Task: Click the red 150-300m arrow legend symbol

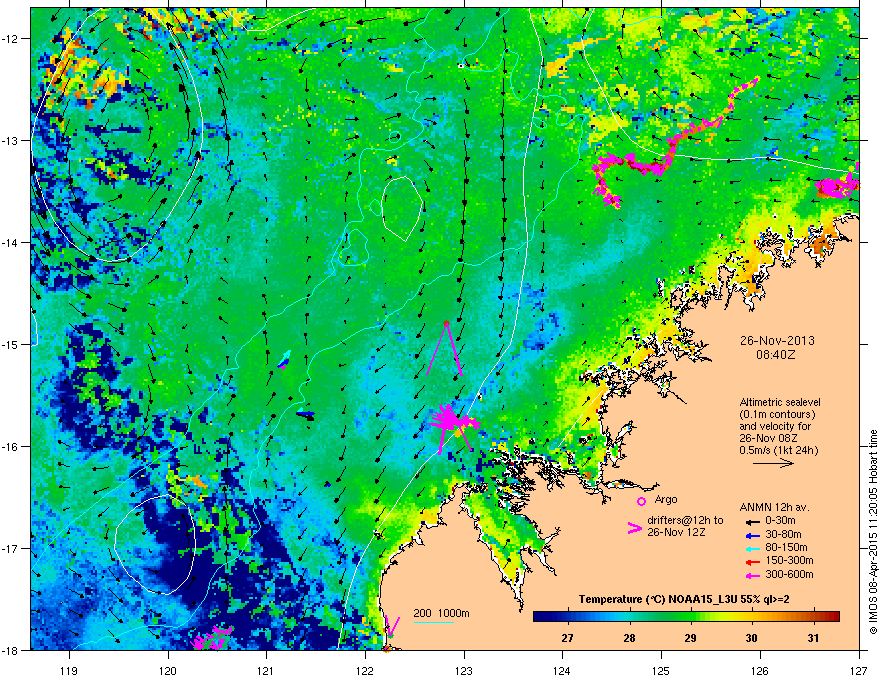Action: pyautogui.click(x=751, y=560)
